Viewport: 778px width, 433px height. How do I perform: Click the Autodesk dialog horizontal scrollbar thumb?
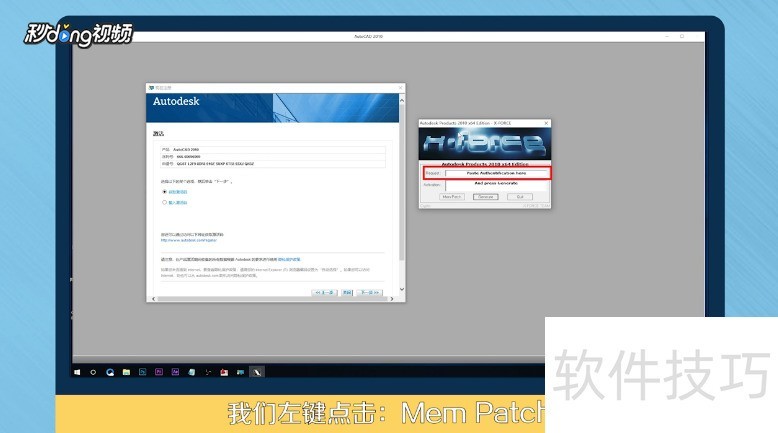[273, 299]
